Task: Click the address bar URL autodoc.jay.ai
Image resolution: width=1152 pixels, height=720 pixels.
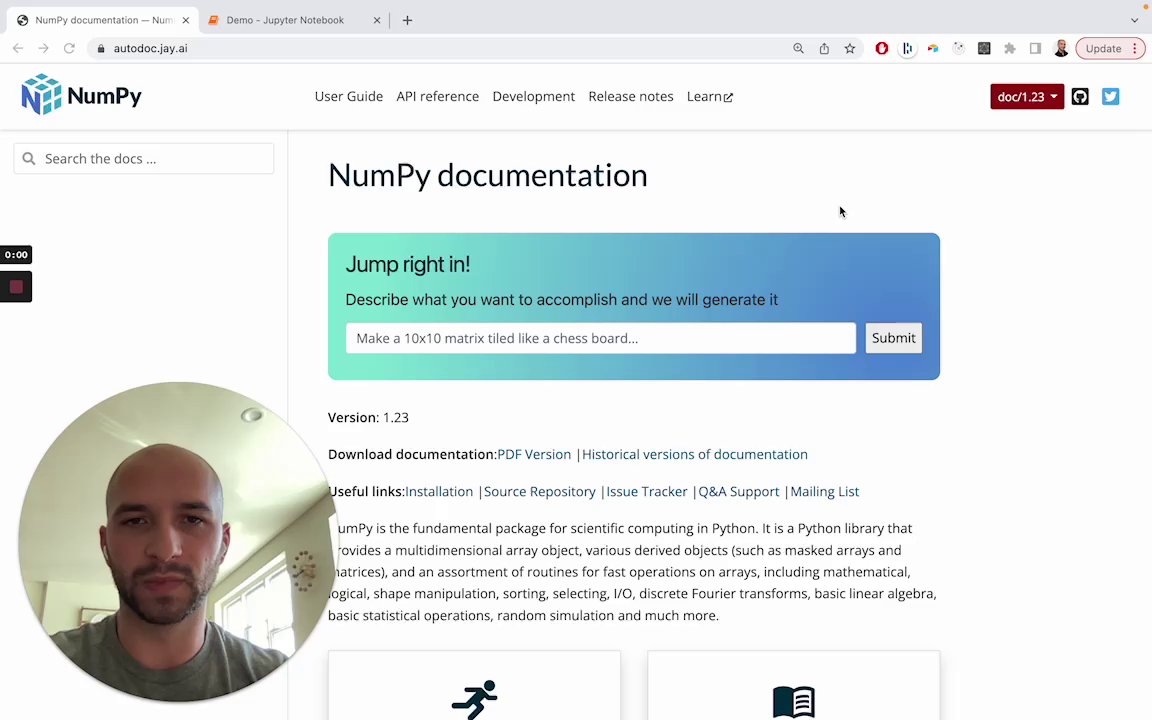Action: [151, 48]
